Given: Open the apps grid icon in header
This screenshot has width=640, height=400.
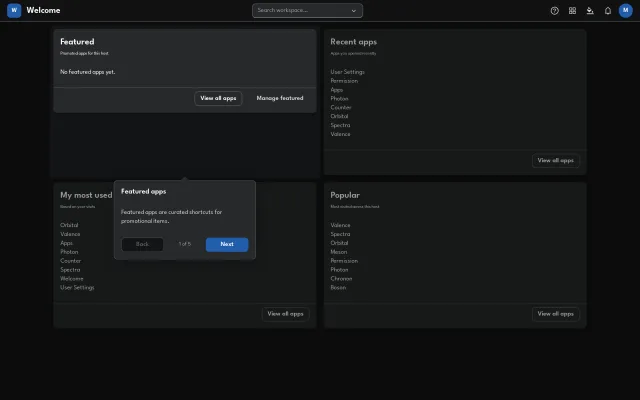Looking at the screenshot, I should point(572,11).
